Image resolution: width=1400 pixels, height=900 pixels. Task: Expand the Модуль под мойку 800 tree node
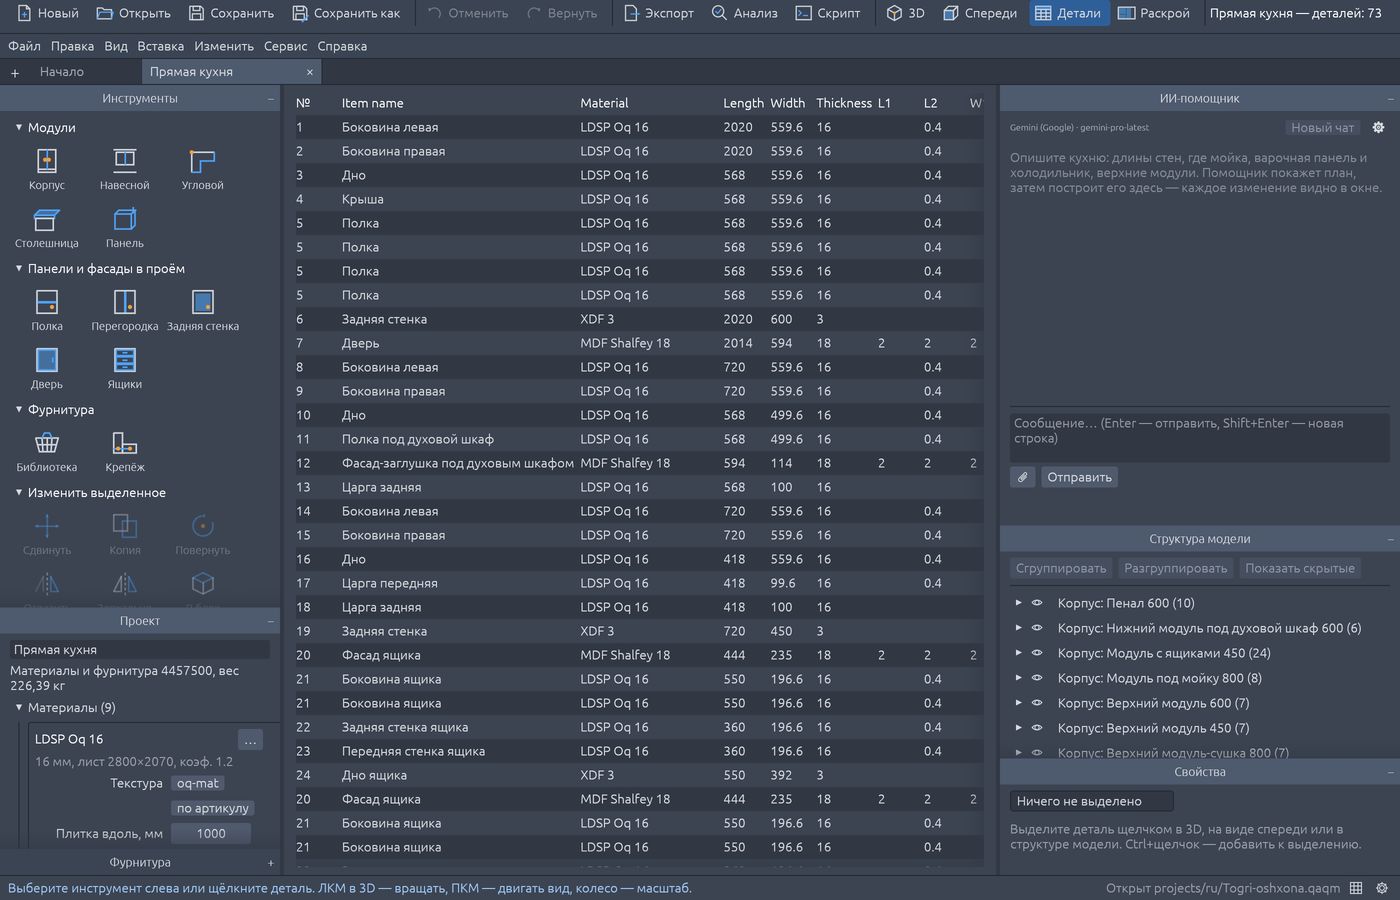1018,678
